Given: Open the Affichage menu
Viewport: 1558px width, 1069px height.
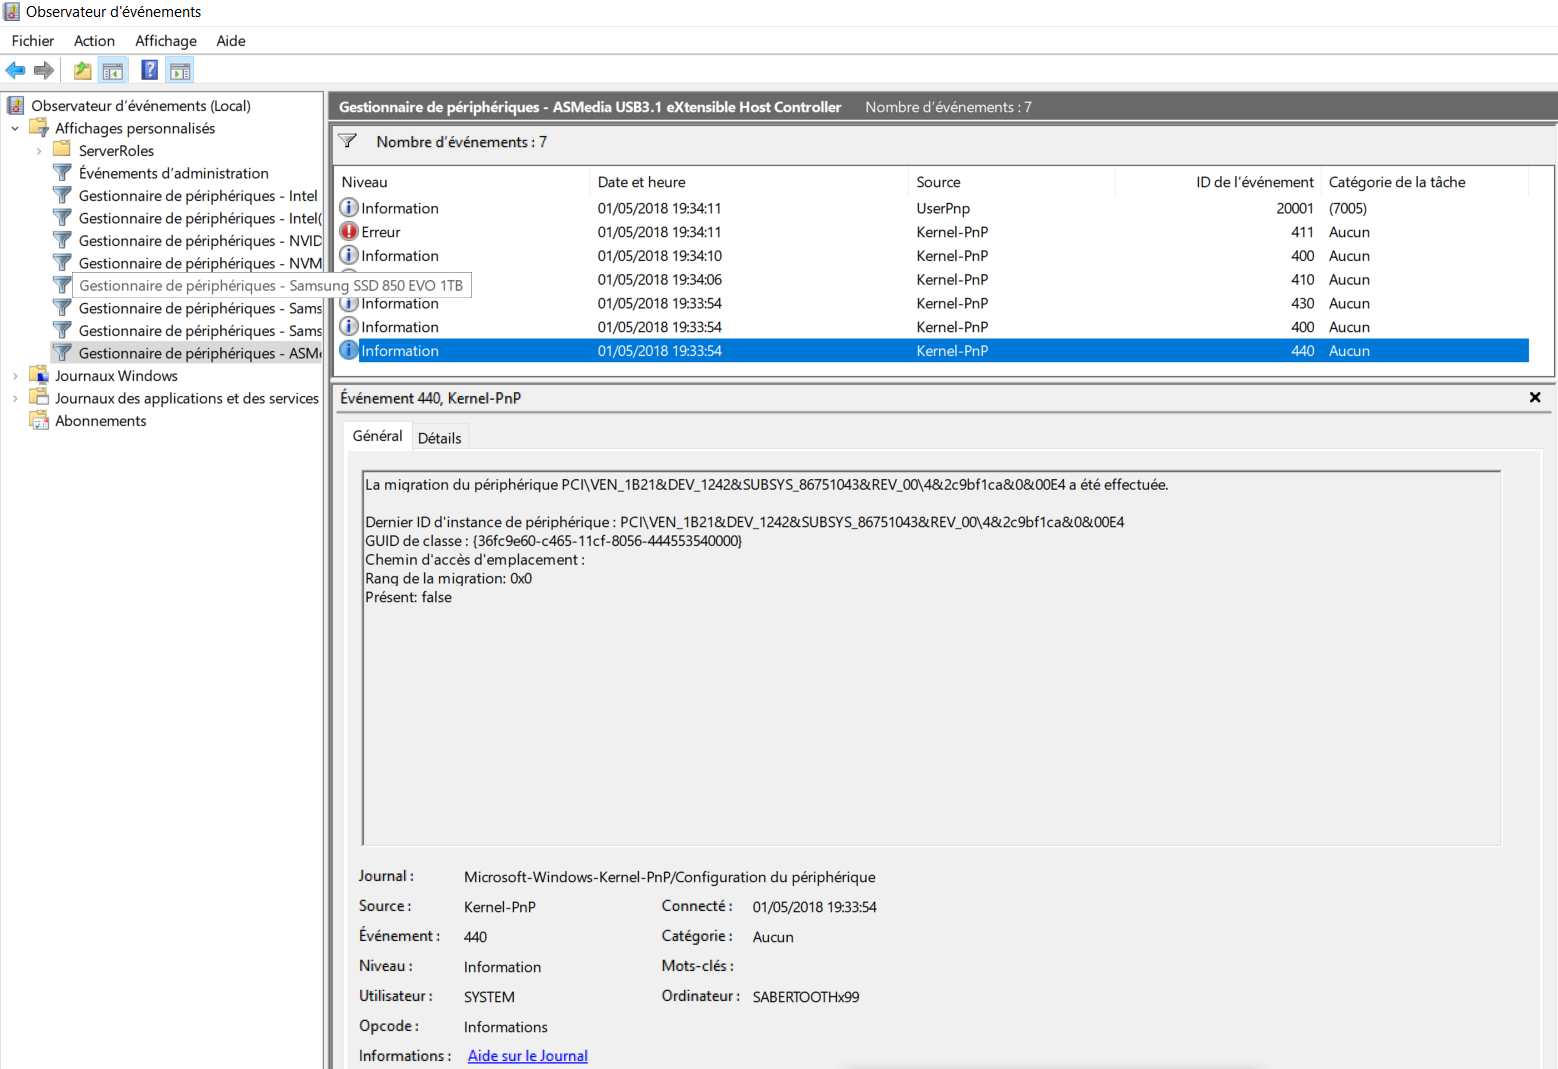Looking at the screenshot, I should [x=166, y=41].
